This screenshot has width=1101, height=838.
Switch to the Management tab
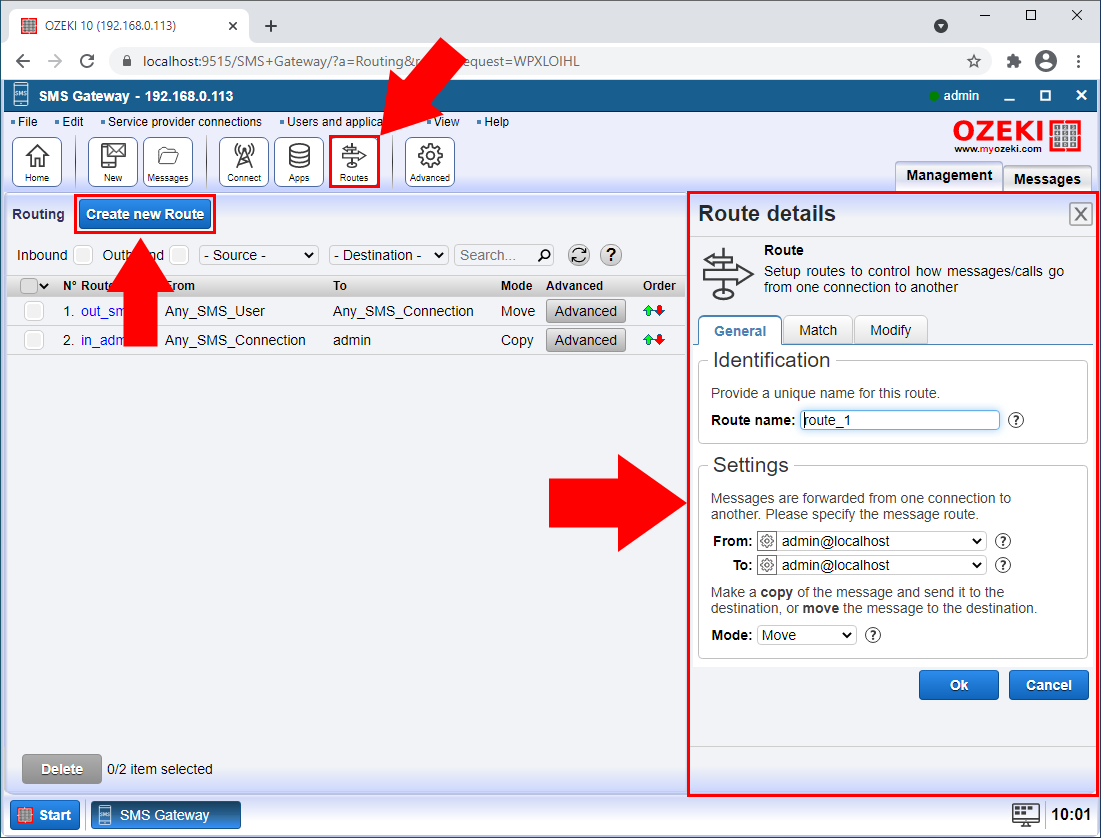click(949, 176)
